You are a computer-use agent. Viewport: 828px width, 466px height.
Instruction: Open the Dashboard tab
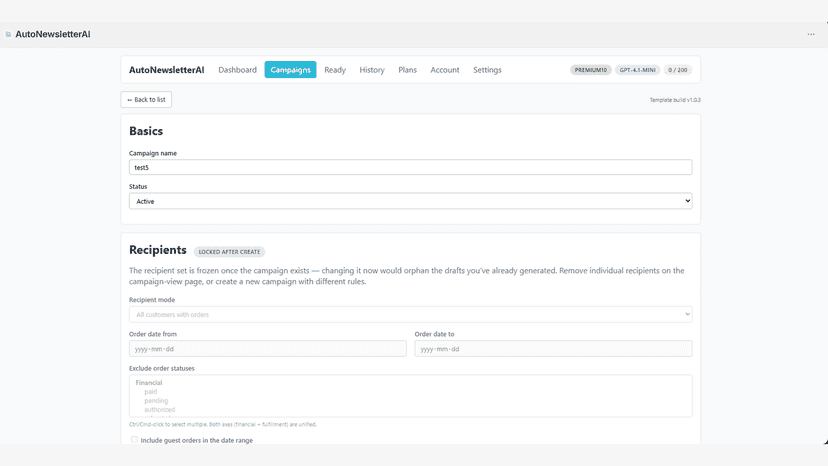(x=237, y=70)
